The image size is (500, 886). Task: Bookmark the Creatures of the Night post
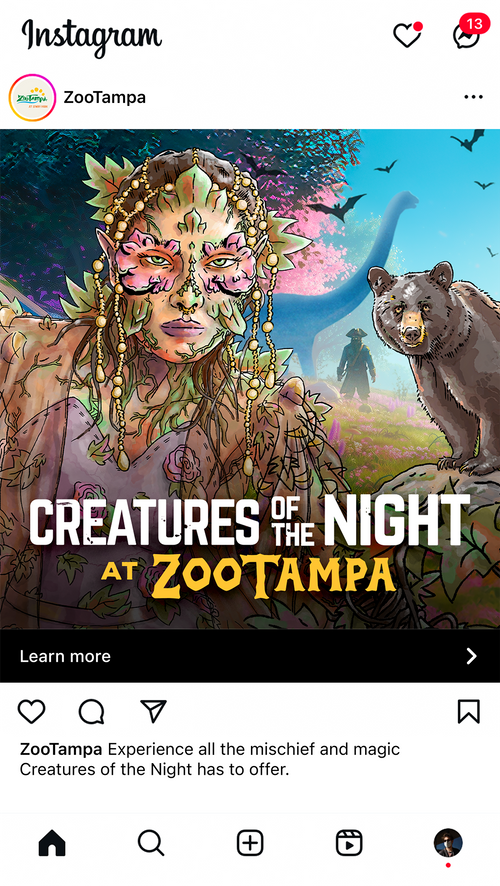pyautogui.click(x=468, y=711)
